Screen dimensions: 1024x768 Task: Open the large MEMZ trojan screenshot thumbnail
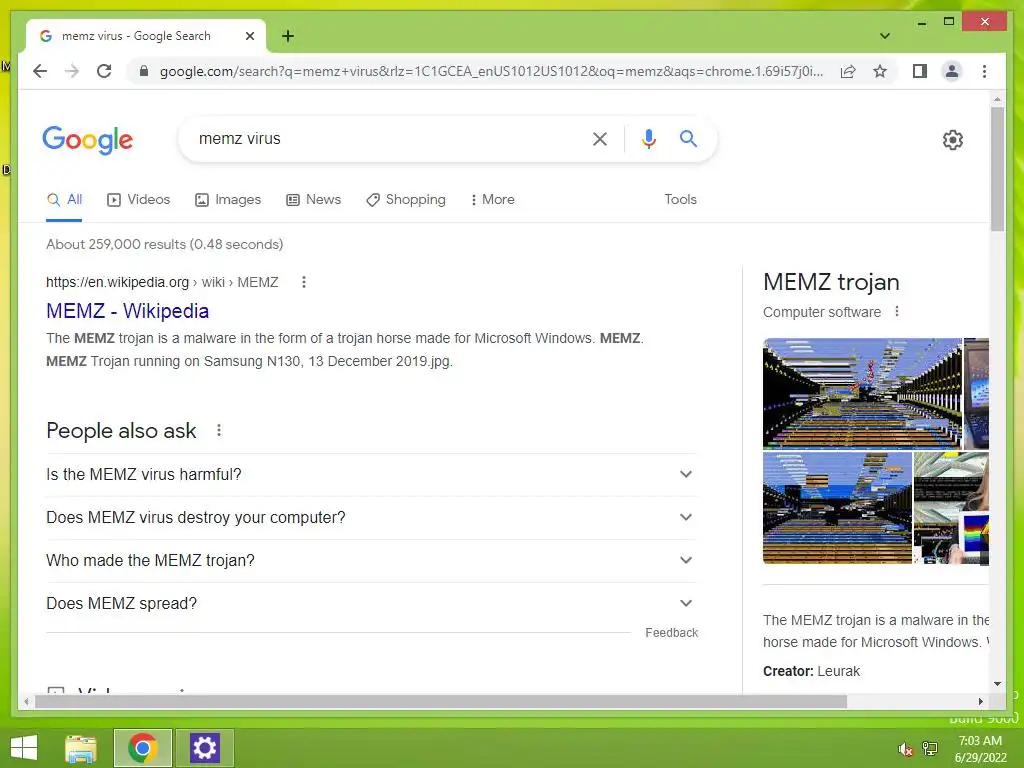pos(862,394)
